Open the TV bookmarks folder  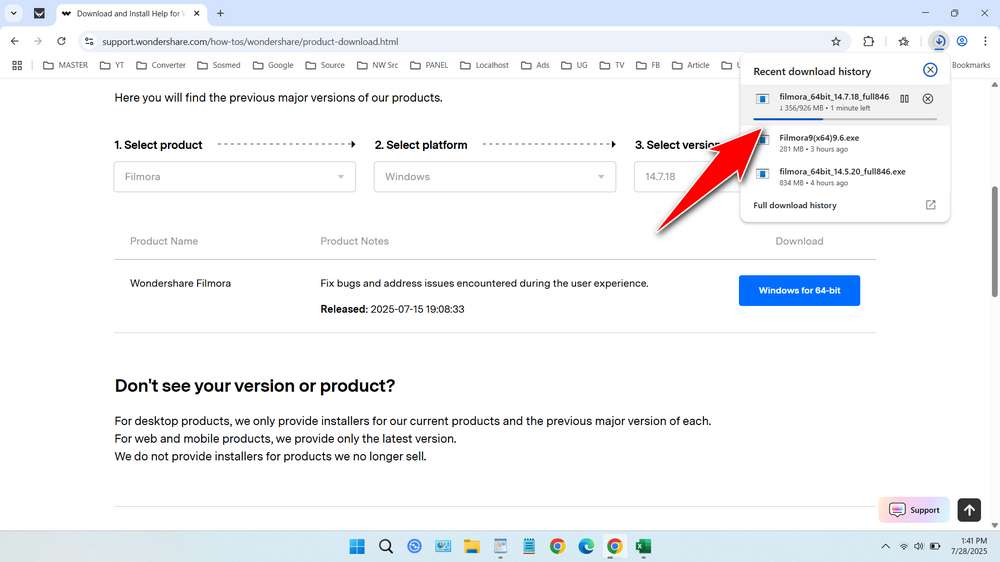tap(612, 65)
